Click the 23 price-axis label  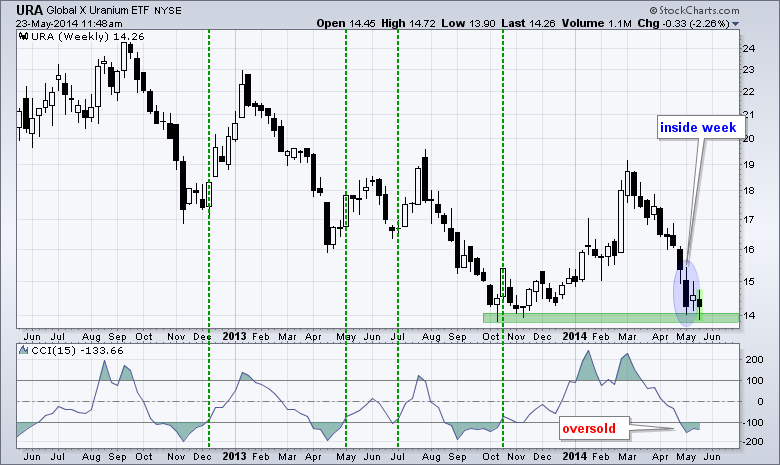click(x=749, y=70)
